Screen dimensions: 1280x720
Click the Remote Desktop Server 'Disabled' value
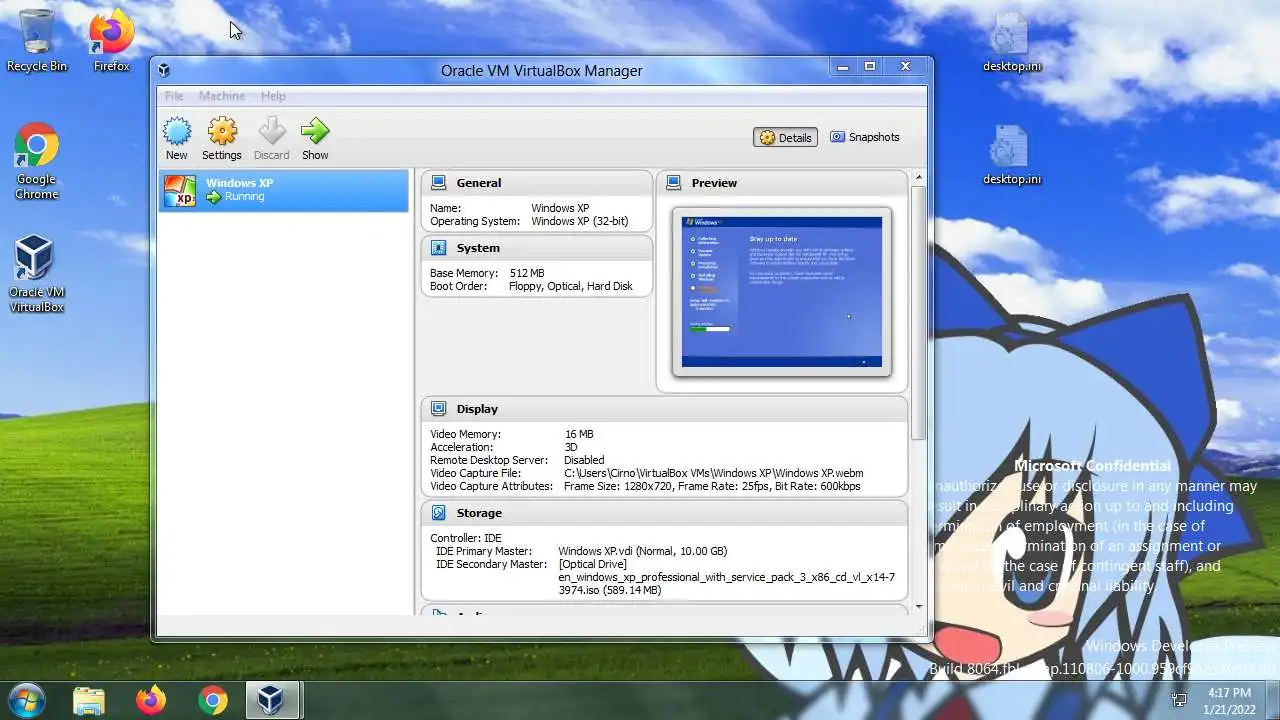tap(584, 460)
